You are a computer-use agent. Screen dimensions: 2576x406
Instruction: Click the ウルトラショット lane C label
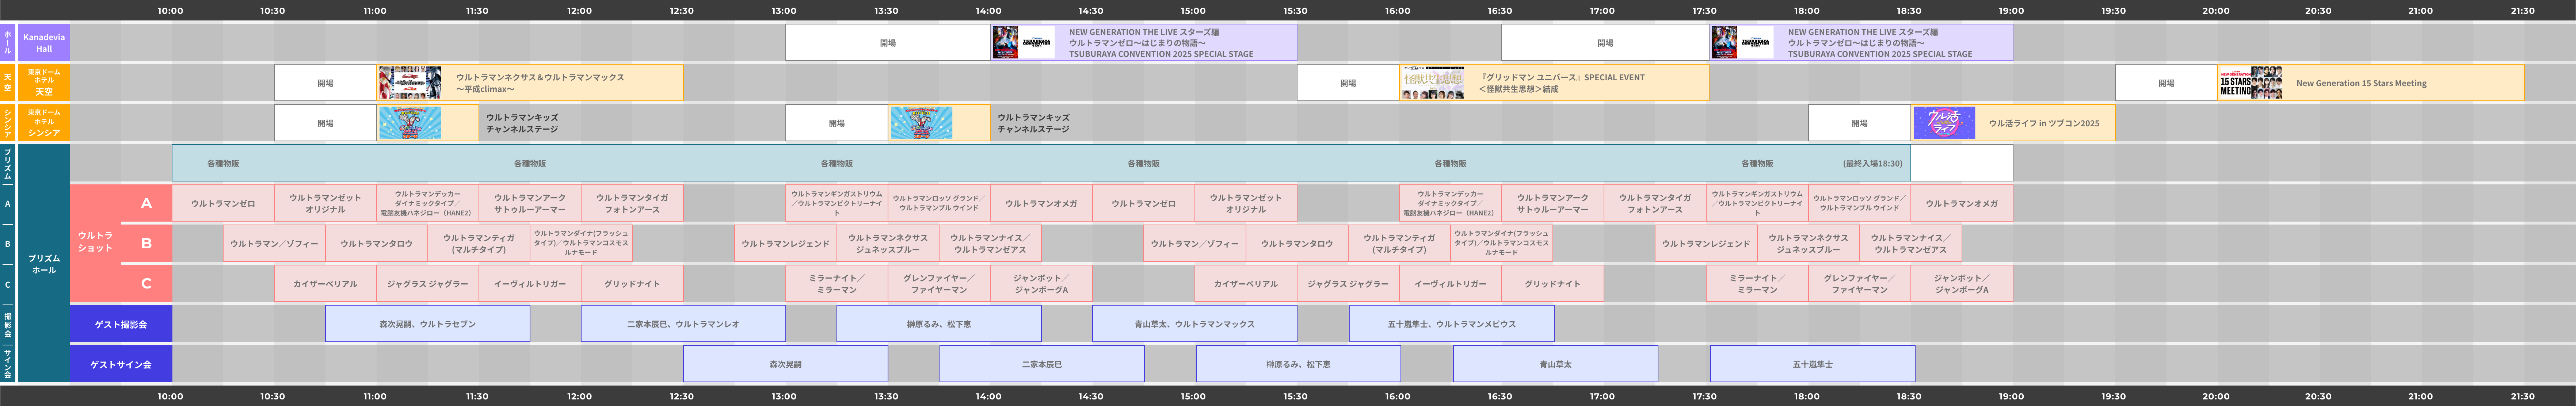coord(146,284)
